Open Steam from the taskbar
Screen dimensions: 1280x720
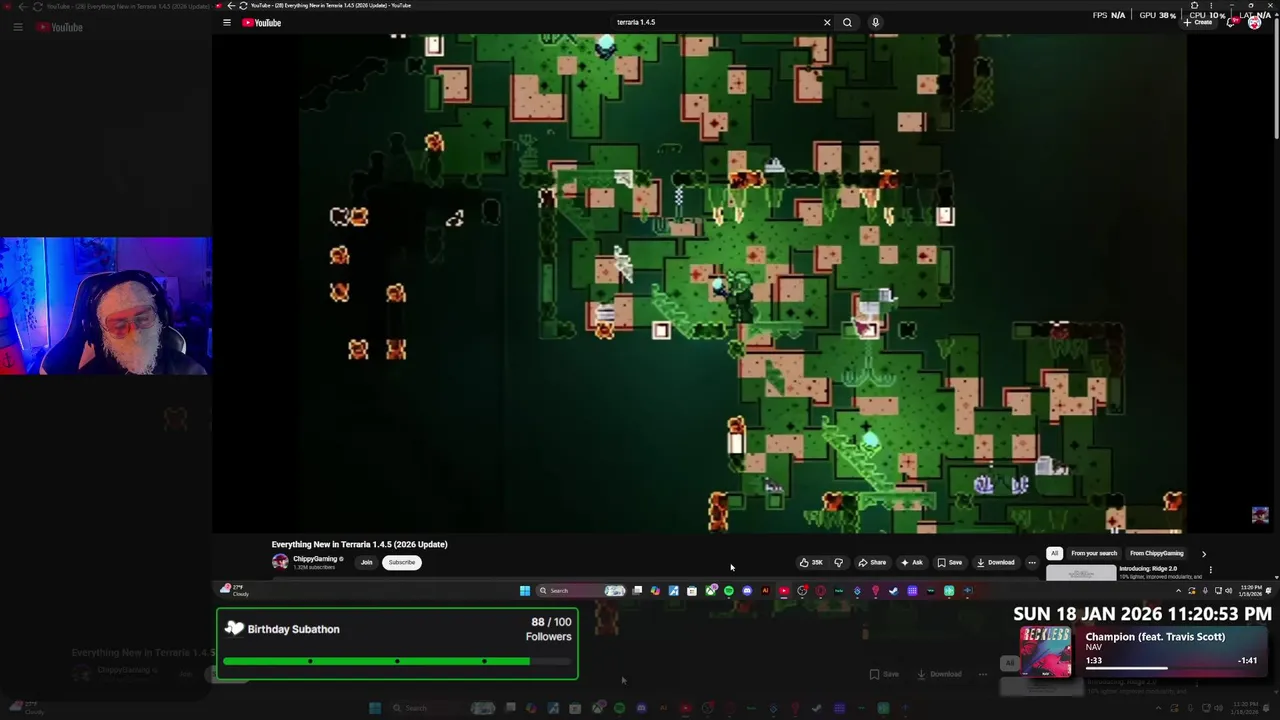[x=894, y=591]
